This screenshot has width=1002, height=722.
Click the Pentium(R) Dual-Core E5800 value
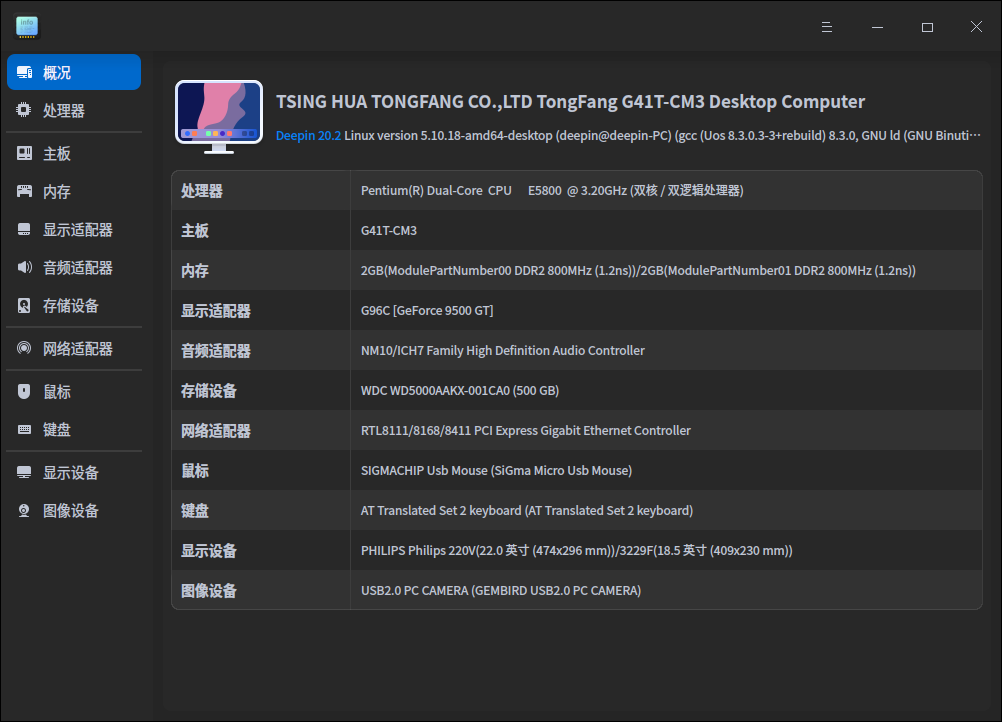tap(551, 190)
